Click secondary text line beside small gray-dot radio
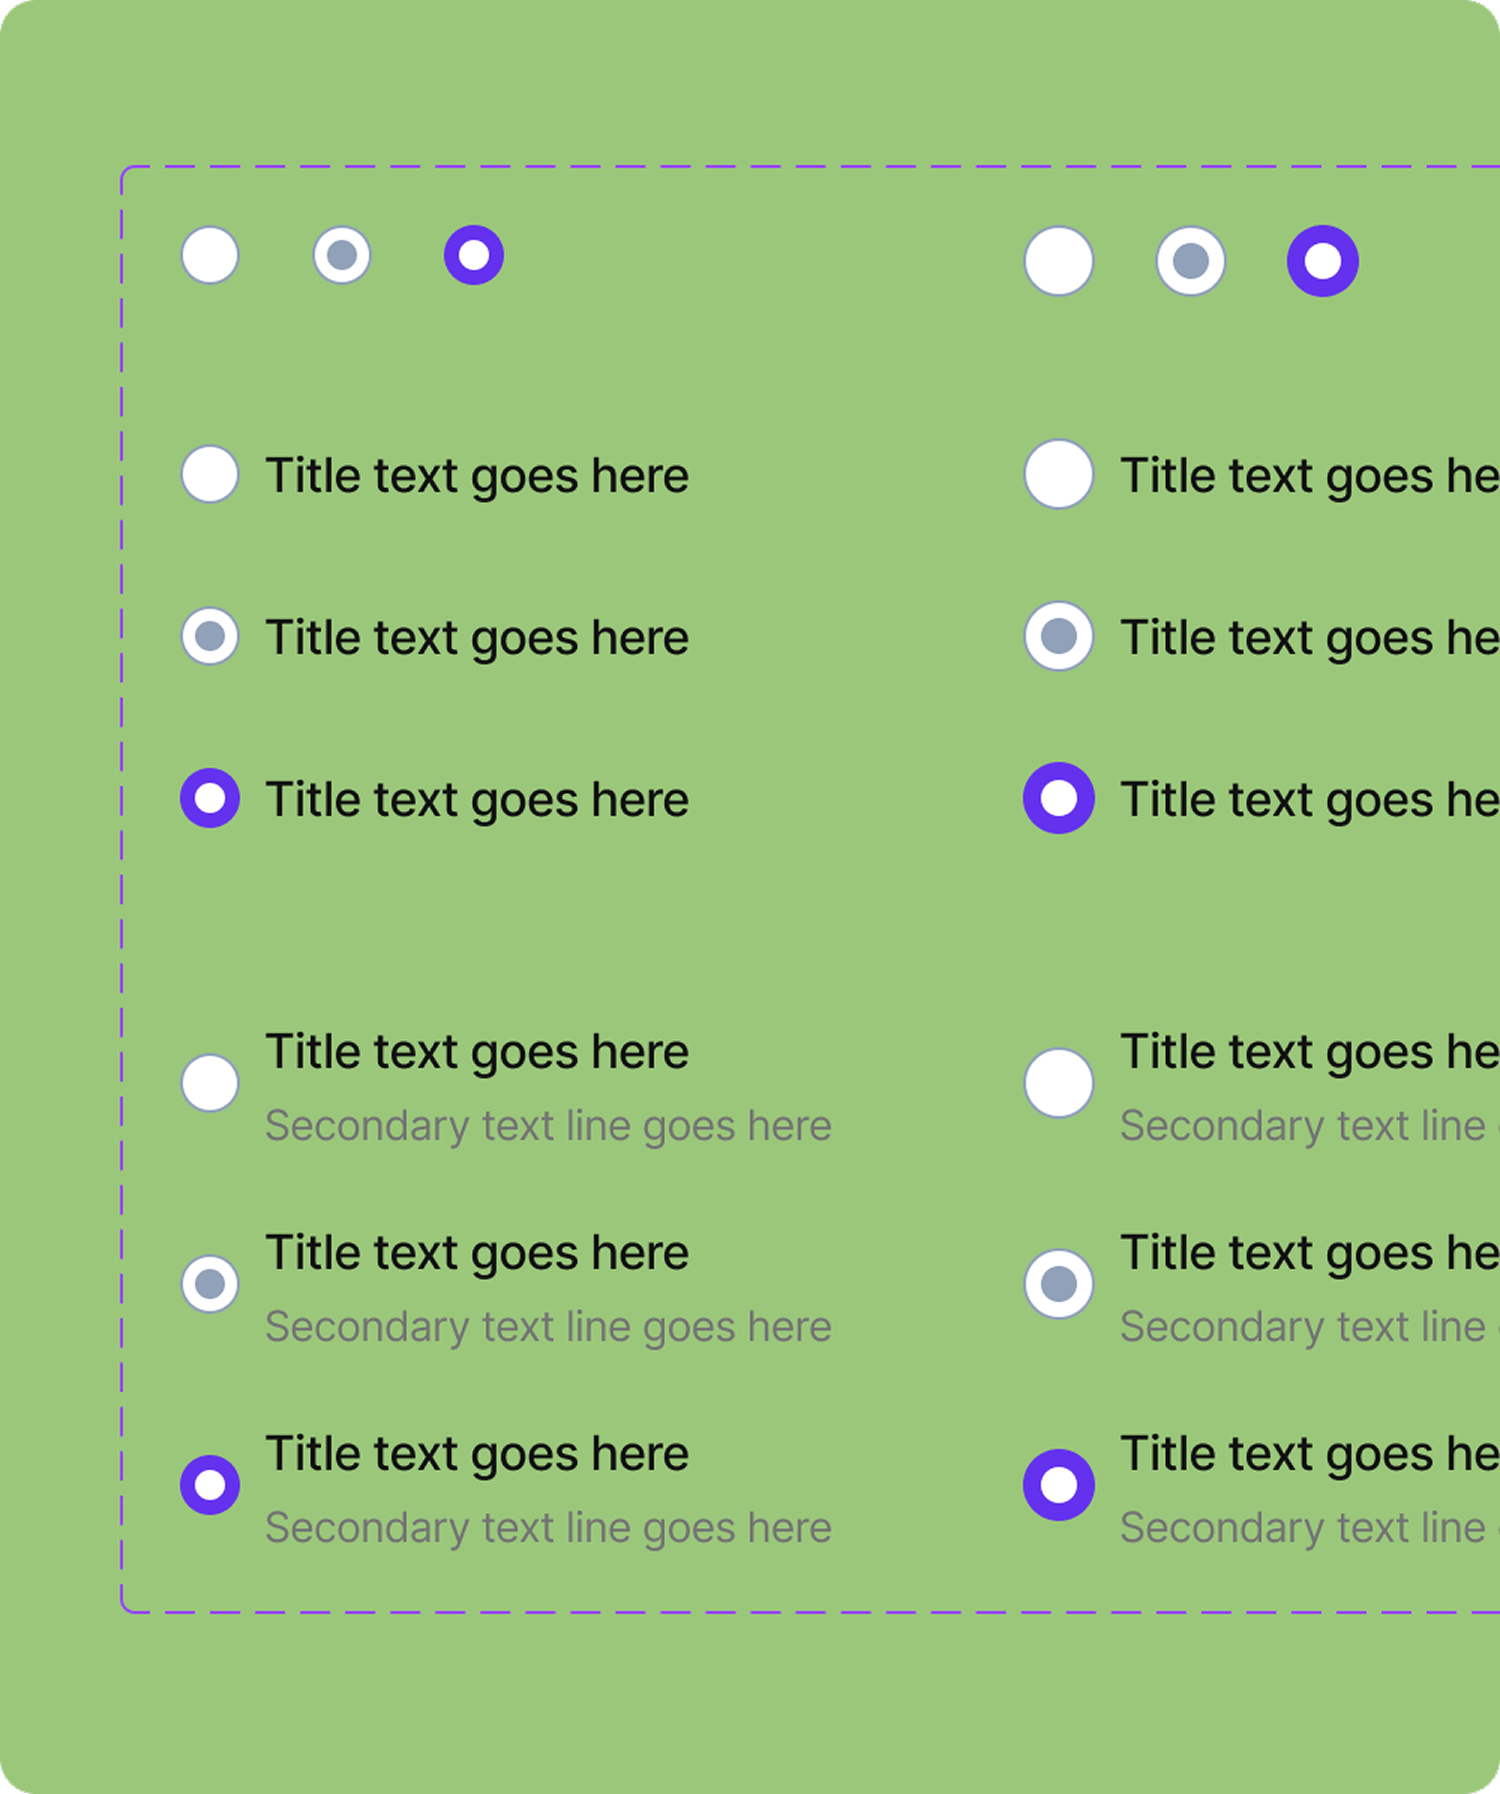The width and height of the screenshot is (1500, 1794). point(548,1327)
